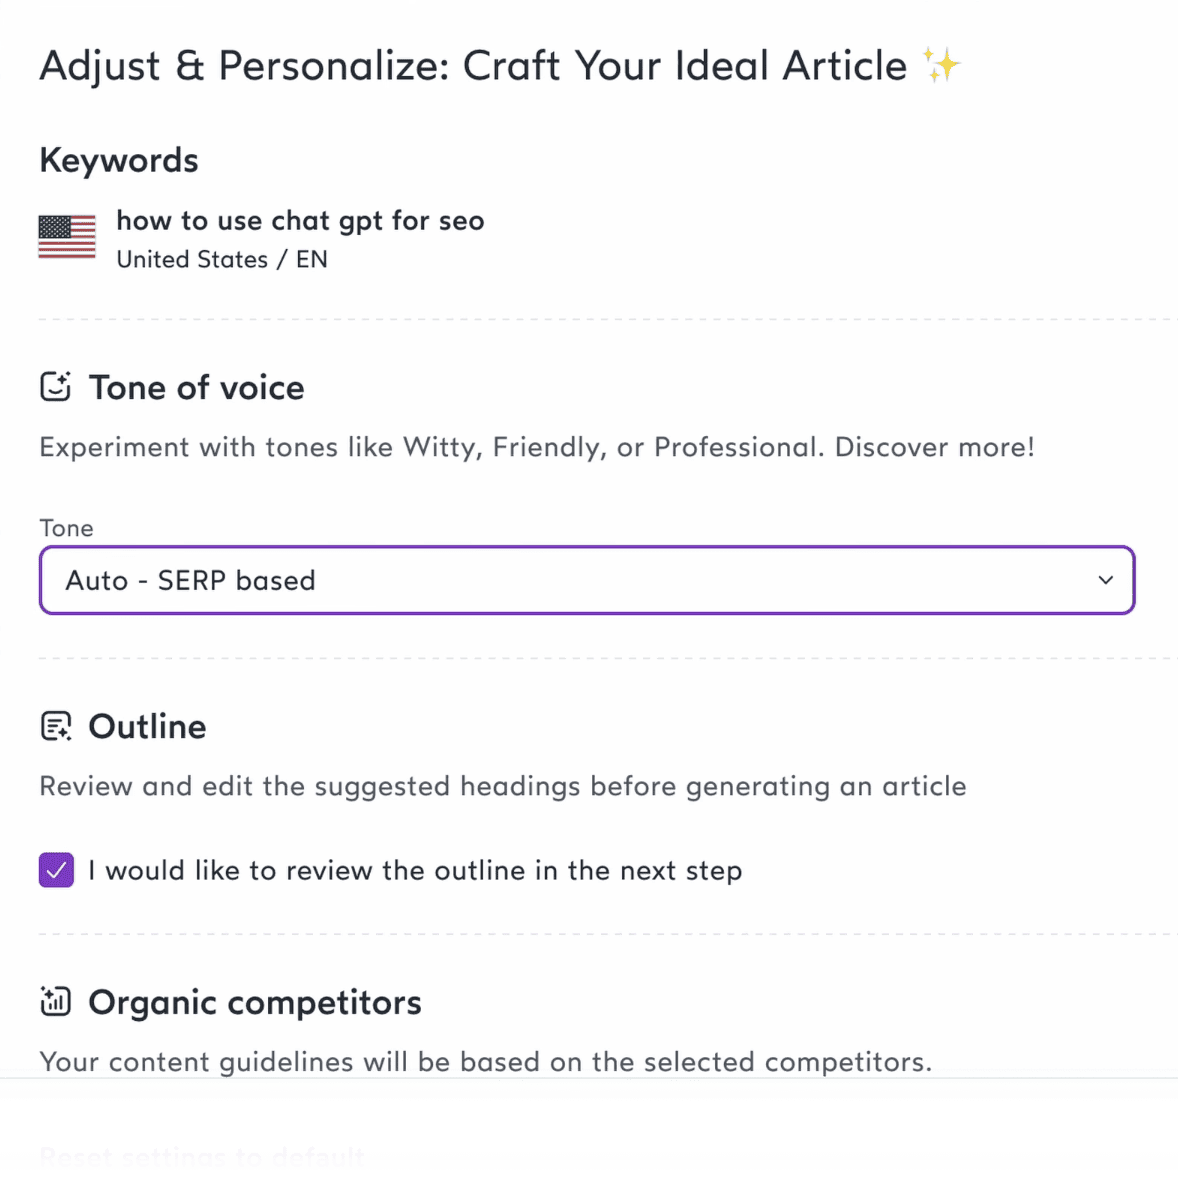Screen dimensions: 1178x1178
Task: Select the keyword 'how to use chat gpt for seo'
Action: pyautogui.click(x=300, y=220)
